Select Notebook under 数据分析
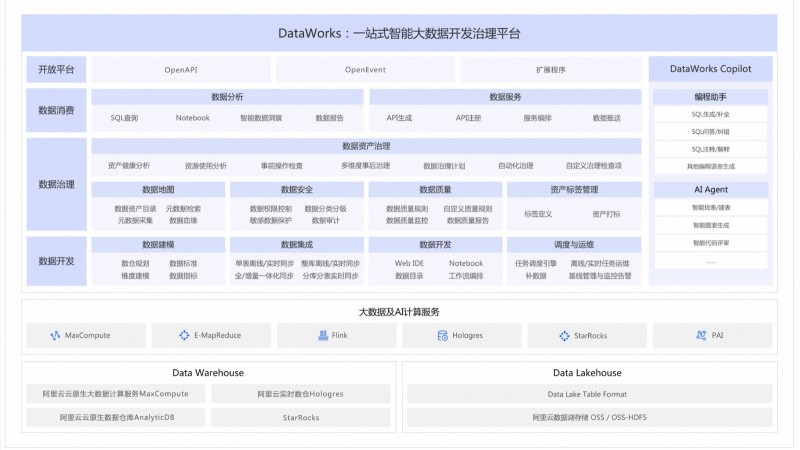800x450 pixels. coord(192,118)
